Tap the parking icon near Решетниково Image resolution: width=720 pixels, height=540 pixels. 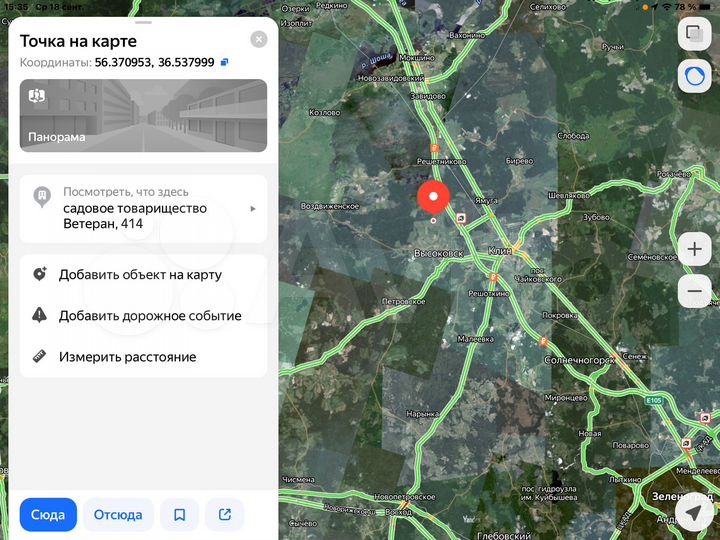(434, 148)
